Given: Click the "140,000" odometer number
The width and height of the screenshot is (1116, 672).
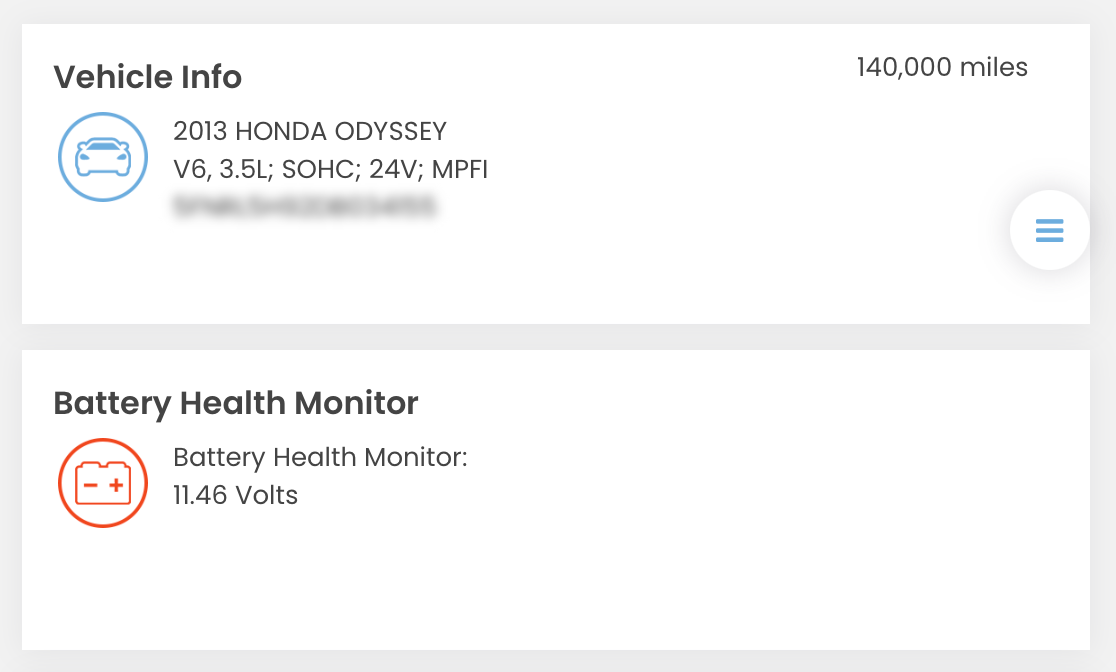Looking at the screenshot, I should point(904,68).
